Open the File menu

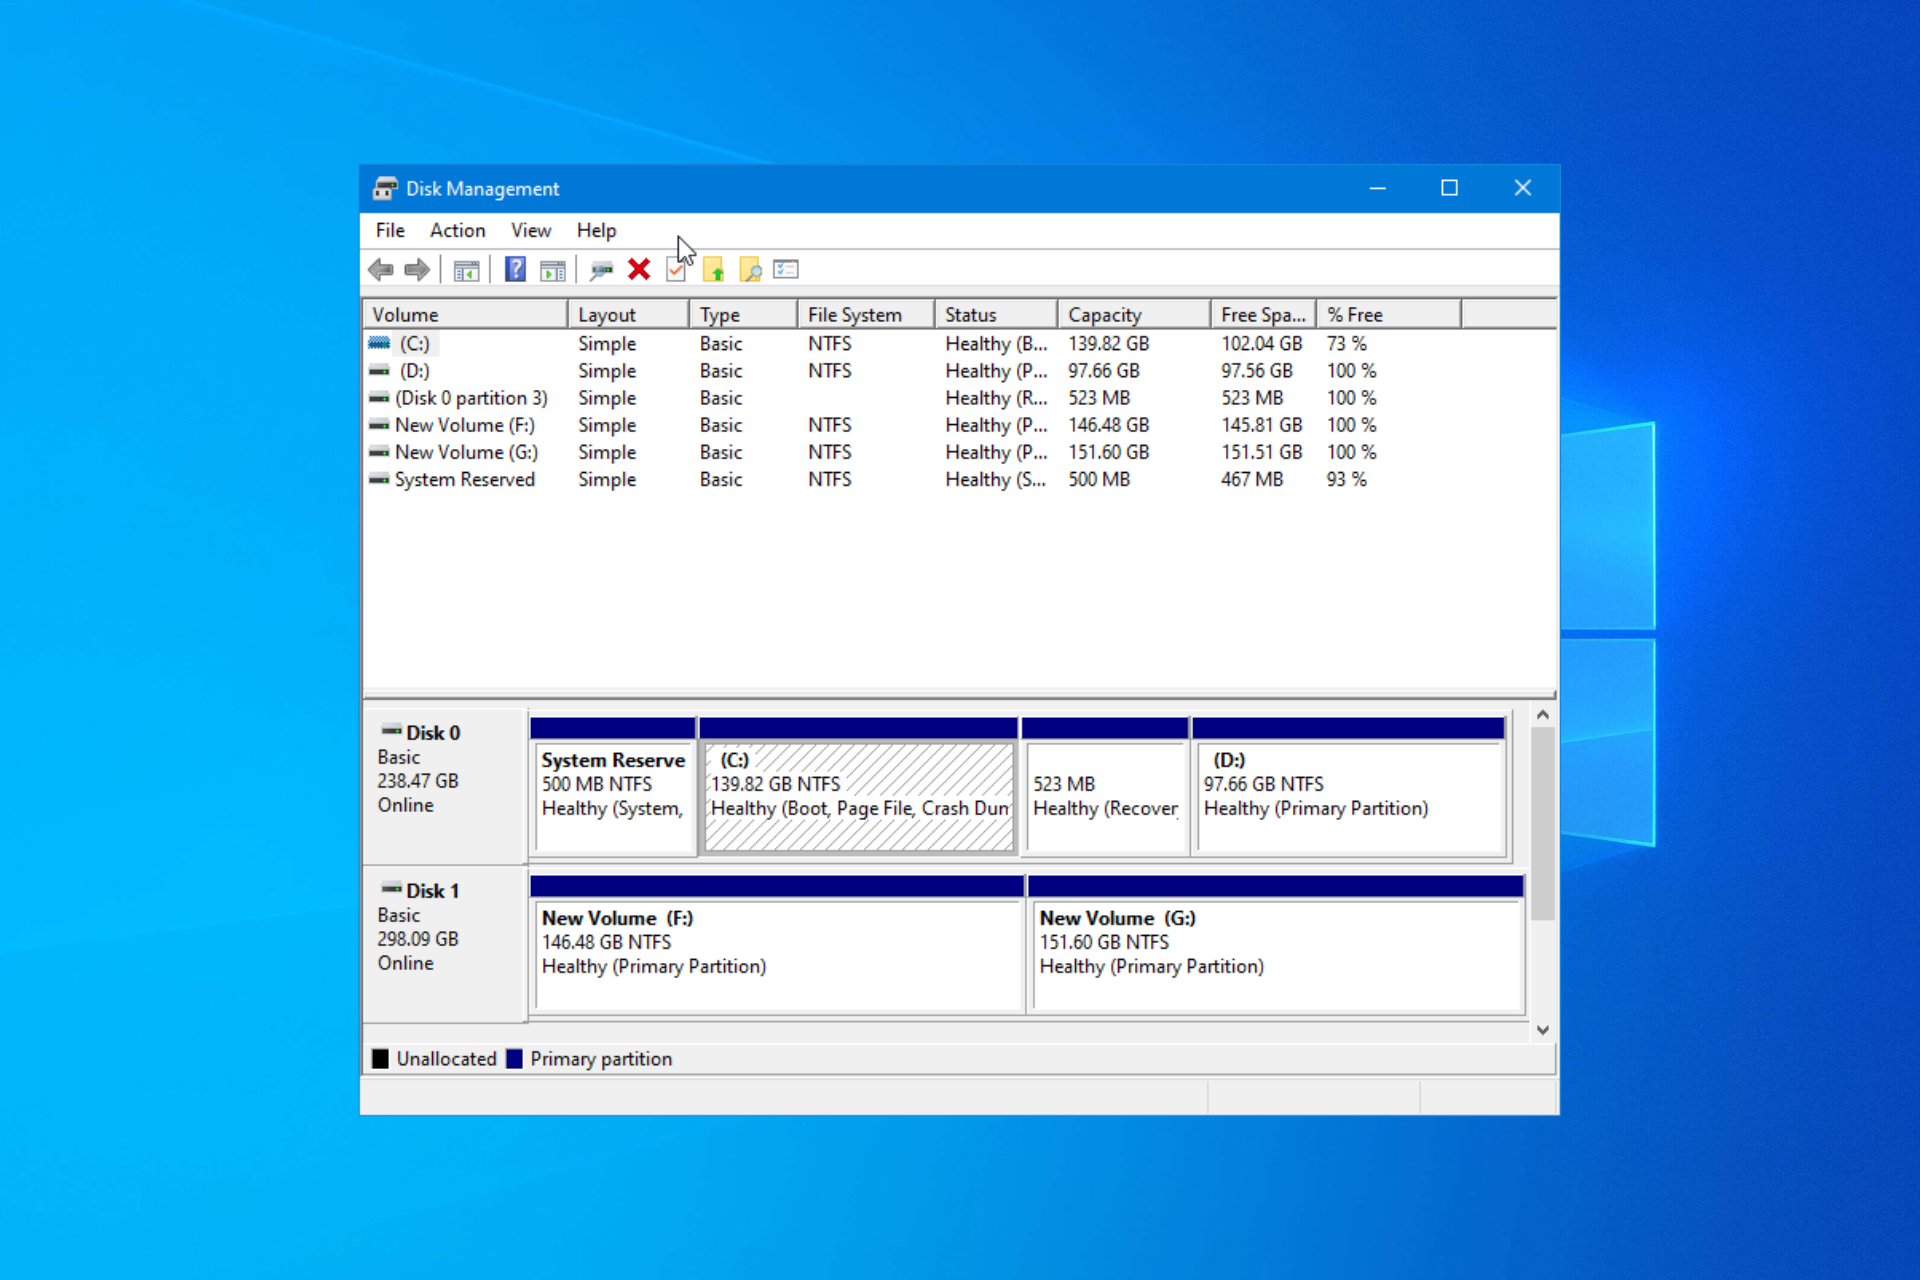tap(390, 230)
